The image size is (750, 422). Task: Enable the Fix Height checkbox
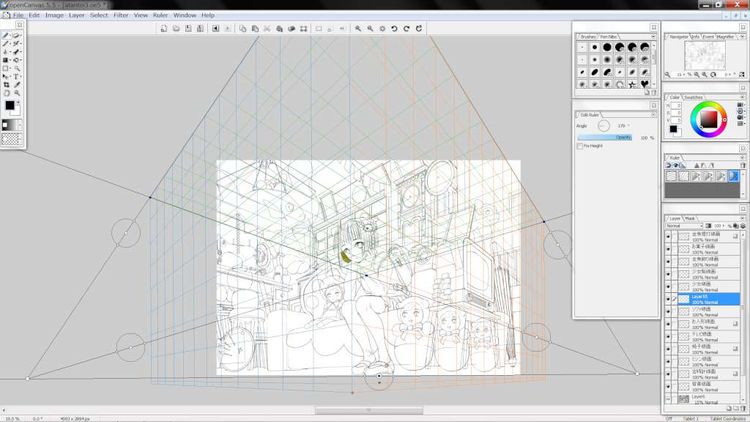point(580,146)
